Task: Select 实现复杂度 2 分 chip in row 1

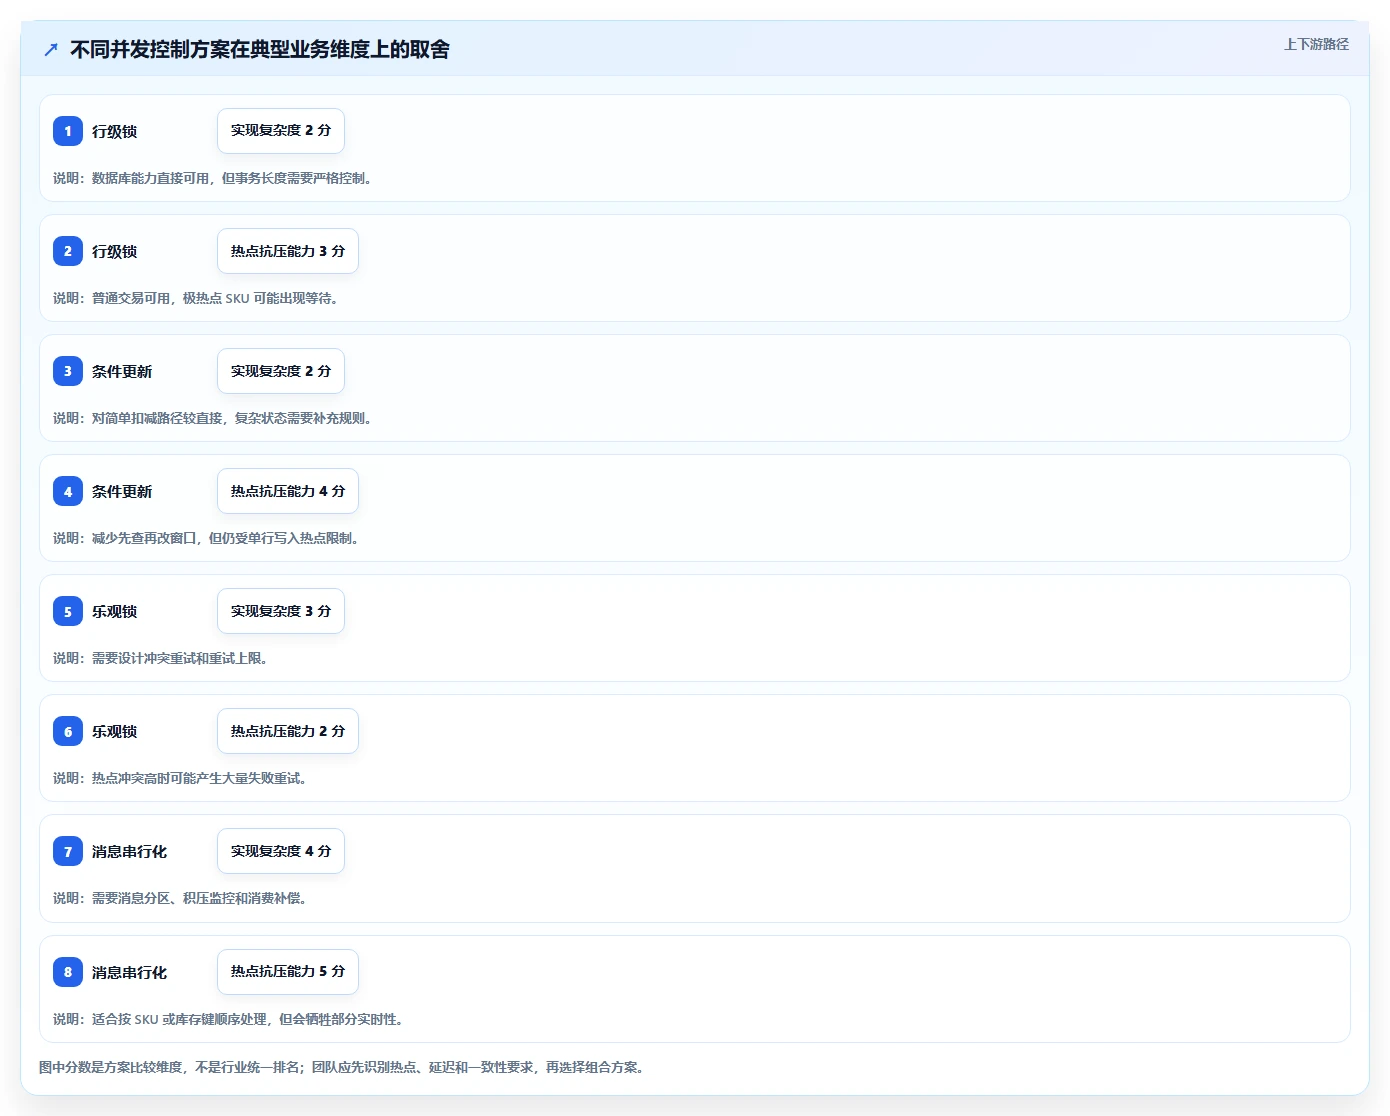Action: click(x=281, y=131)
